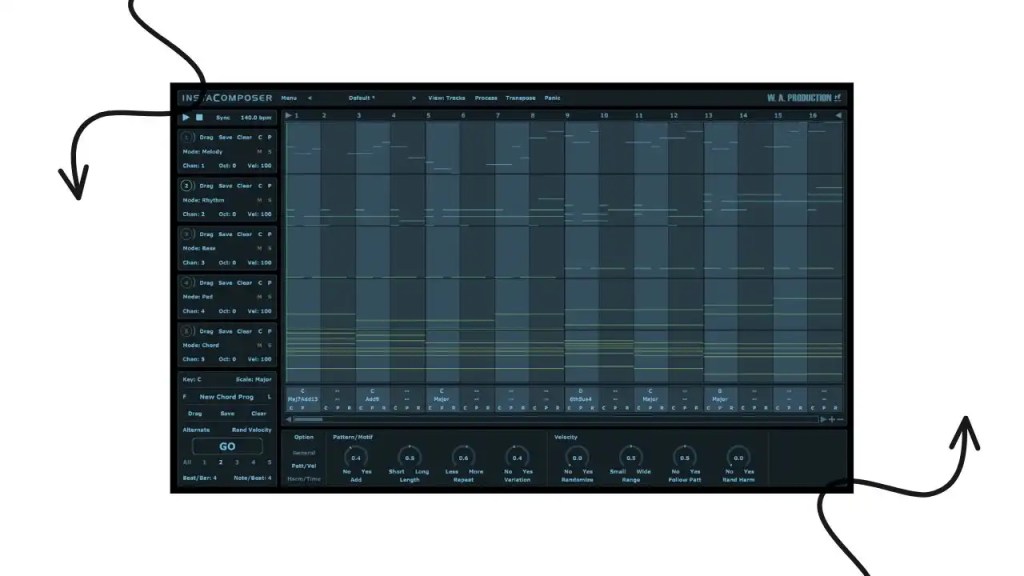Solo the Pad track
The height and width of the screenshot is (576, 1024).
269,296
